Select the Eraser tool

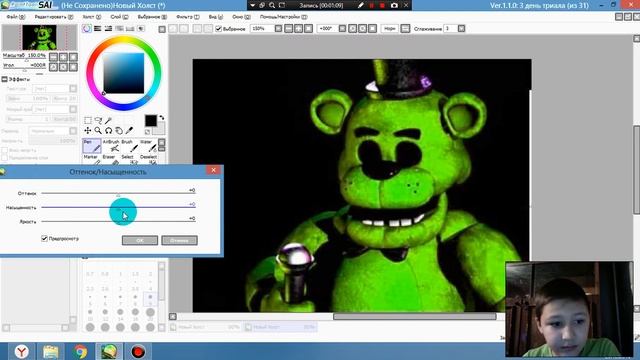(x=111, y=159)
